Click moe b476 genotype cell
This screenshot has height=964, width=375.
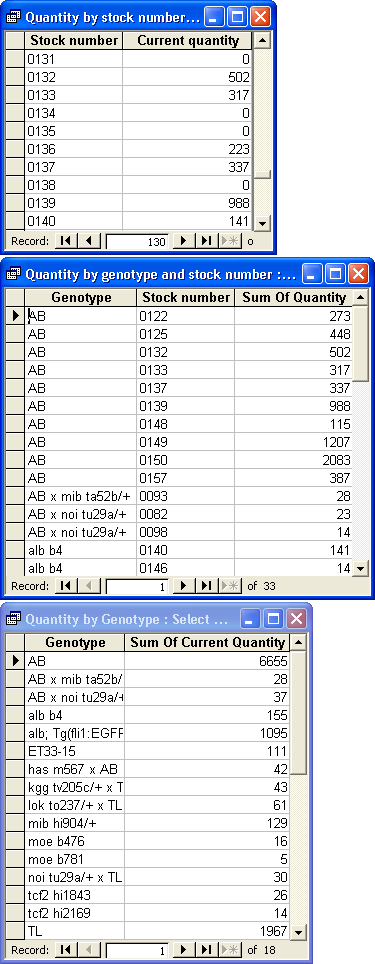tap(75, 841)
